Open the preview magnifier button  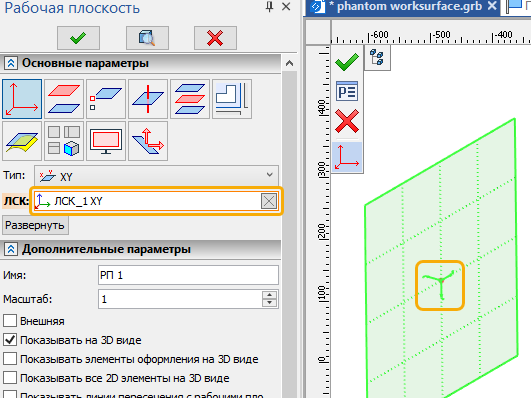[147, 38]
